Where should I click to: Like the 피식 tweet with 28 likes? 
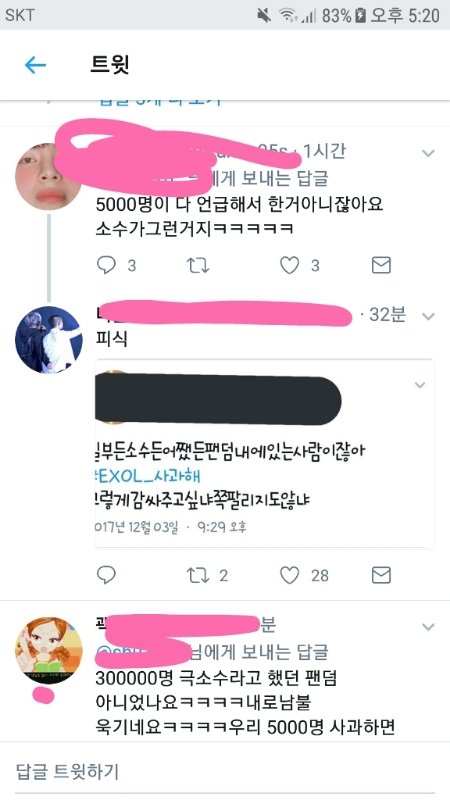tap(289, 576)
